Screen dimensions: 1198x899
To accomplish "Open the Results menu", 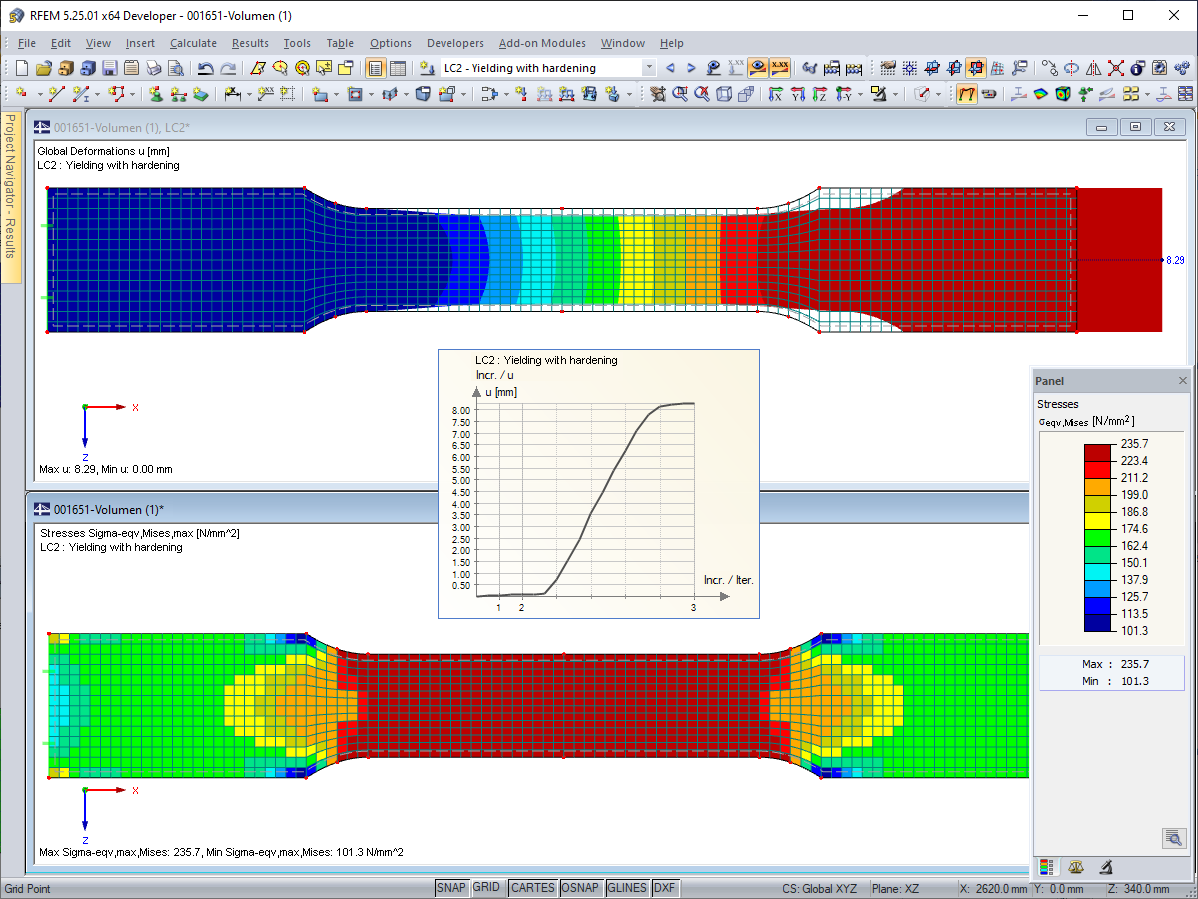I will click(x=250, y=43).
